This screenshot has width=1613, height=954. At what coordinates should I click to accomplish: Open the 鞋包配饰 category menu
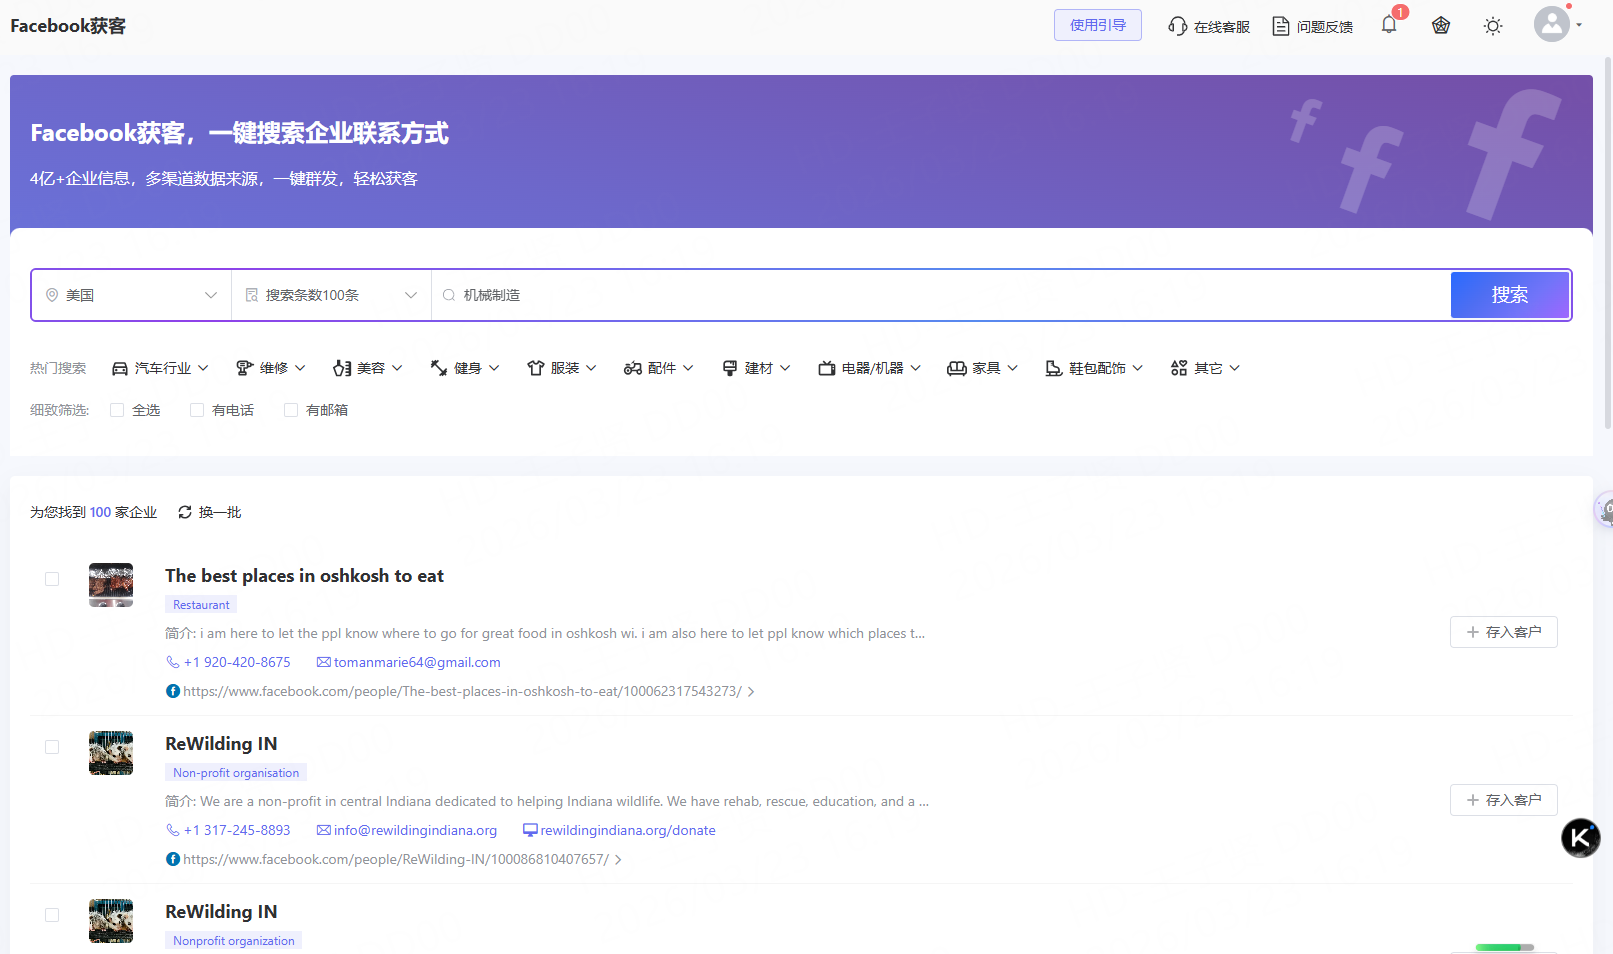click(x=1094, y=368)
